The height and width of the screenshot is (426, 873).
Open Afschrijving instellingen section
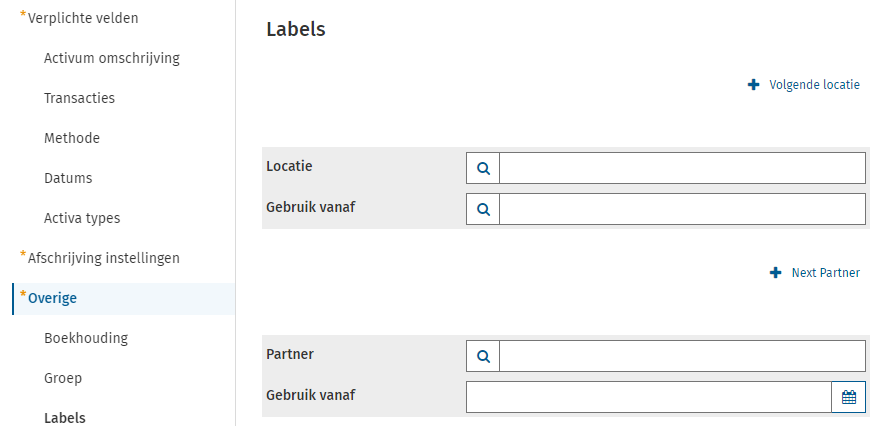tap(104, 258)
